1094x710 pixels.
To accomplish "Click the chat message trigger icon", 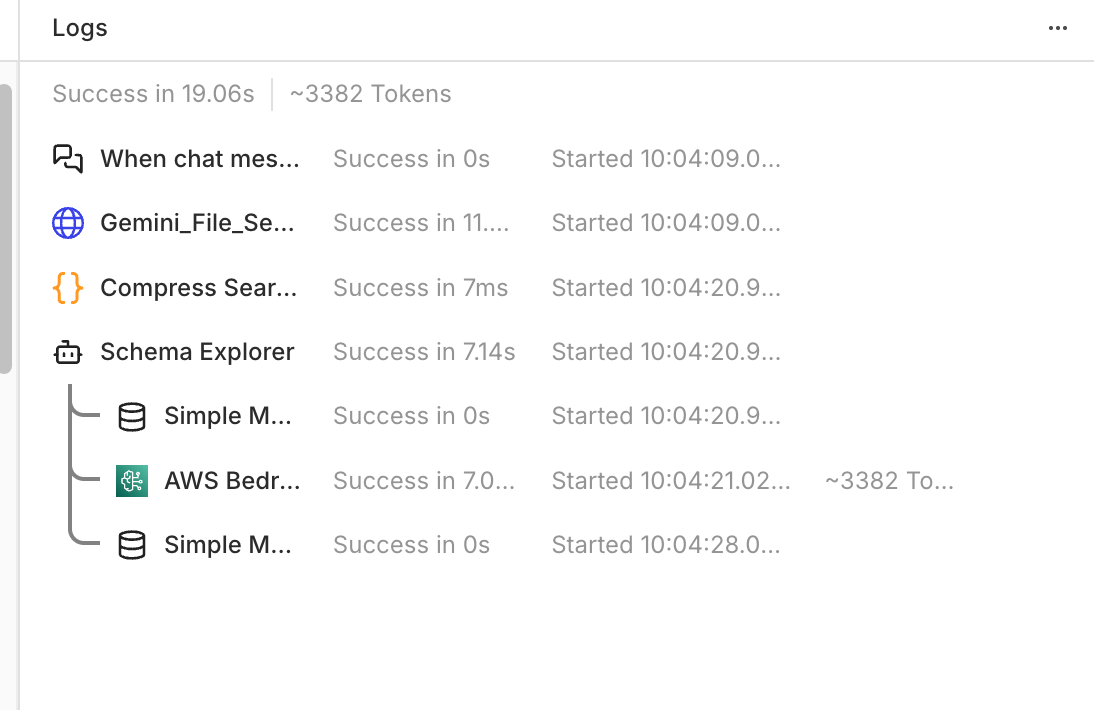I will point(68,159).
